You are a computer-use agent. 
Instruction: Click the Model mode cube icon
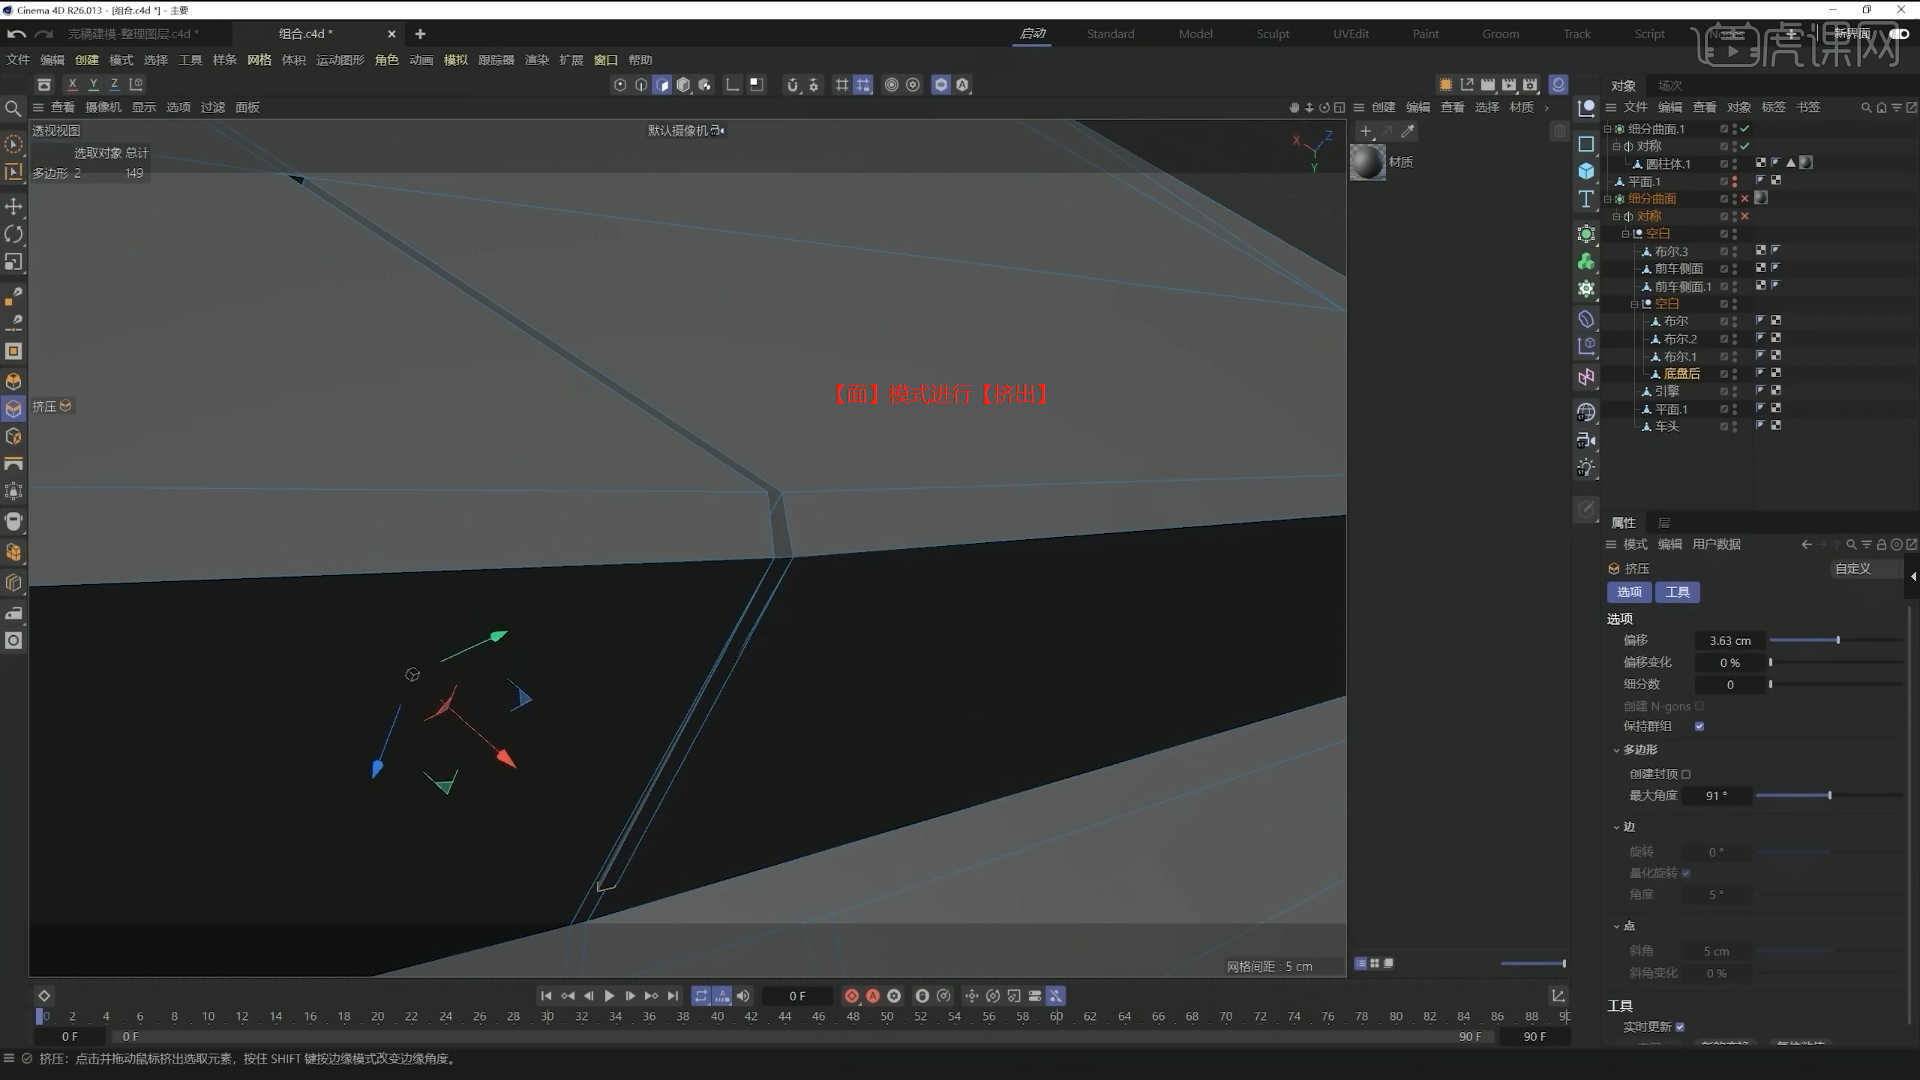pyautogui.click(x=684, y=85)
